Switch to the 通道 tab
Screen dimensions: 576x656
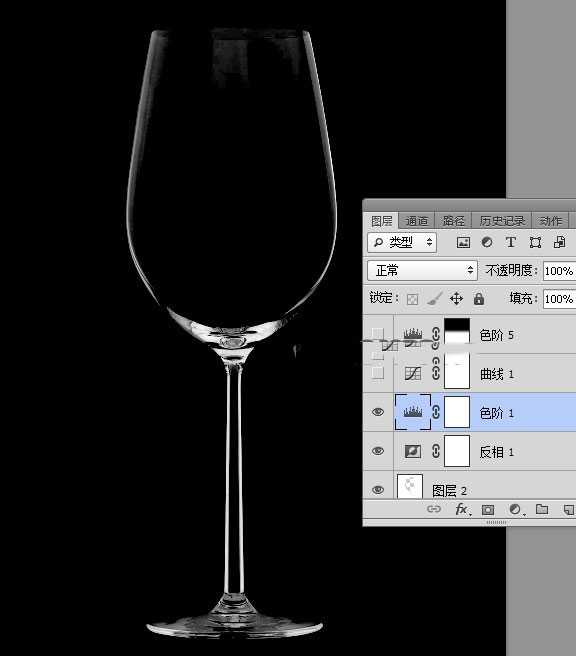417,221
